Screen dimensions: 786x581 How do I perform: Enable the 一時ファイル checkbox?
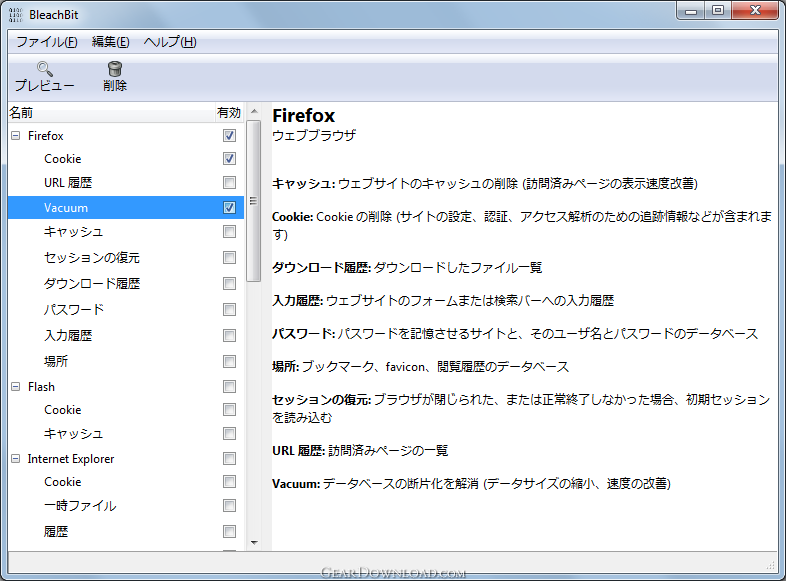point(229,506)
